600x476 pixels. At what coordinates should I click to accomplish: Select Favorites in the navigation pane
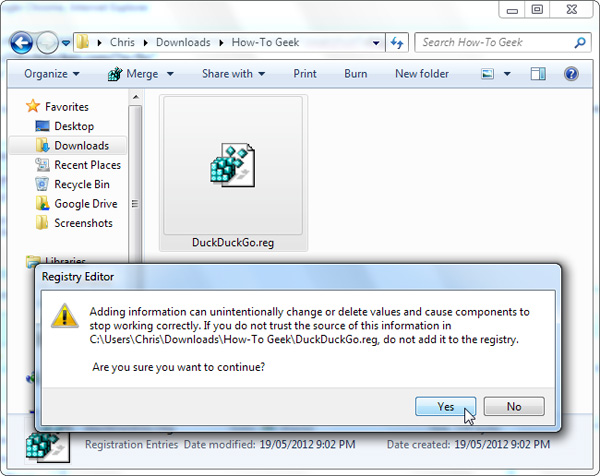pyautogui.click(x=67, y=106)
